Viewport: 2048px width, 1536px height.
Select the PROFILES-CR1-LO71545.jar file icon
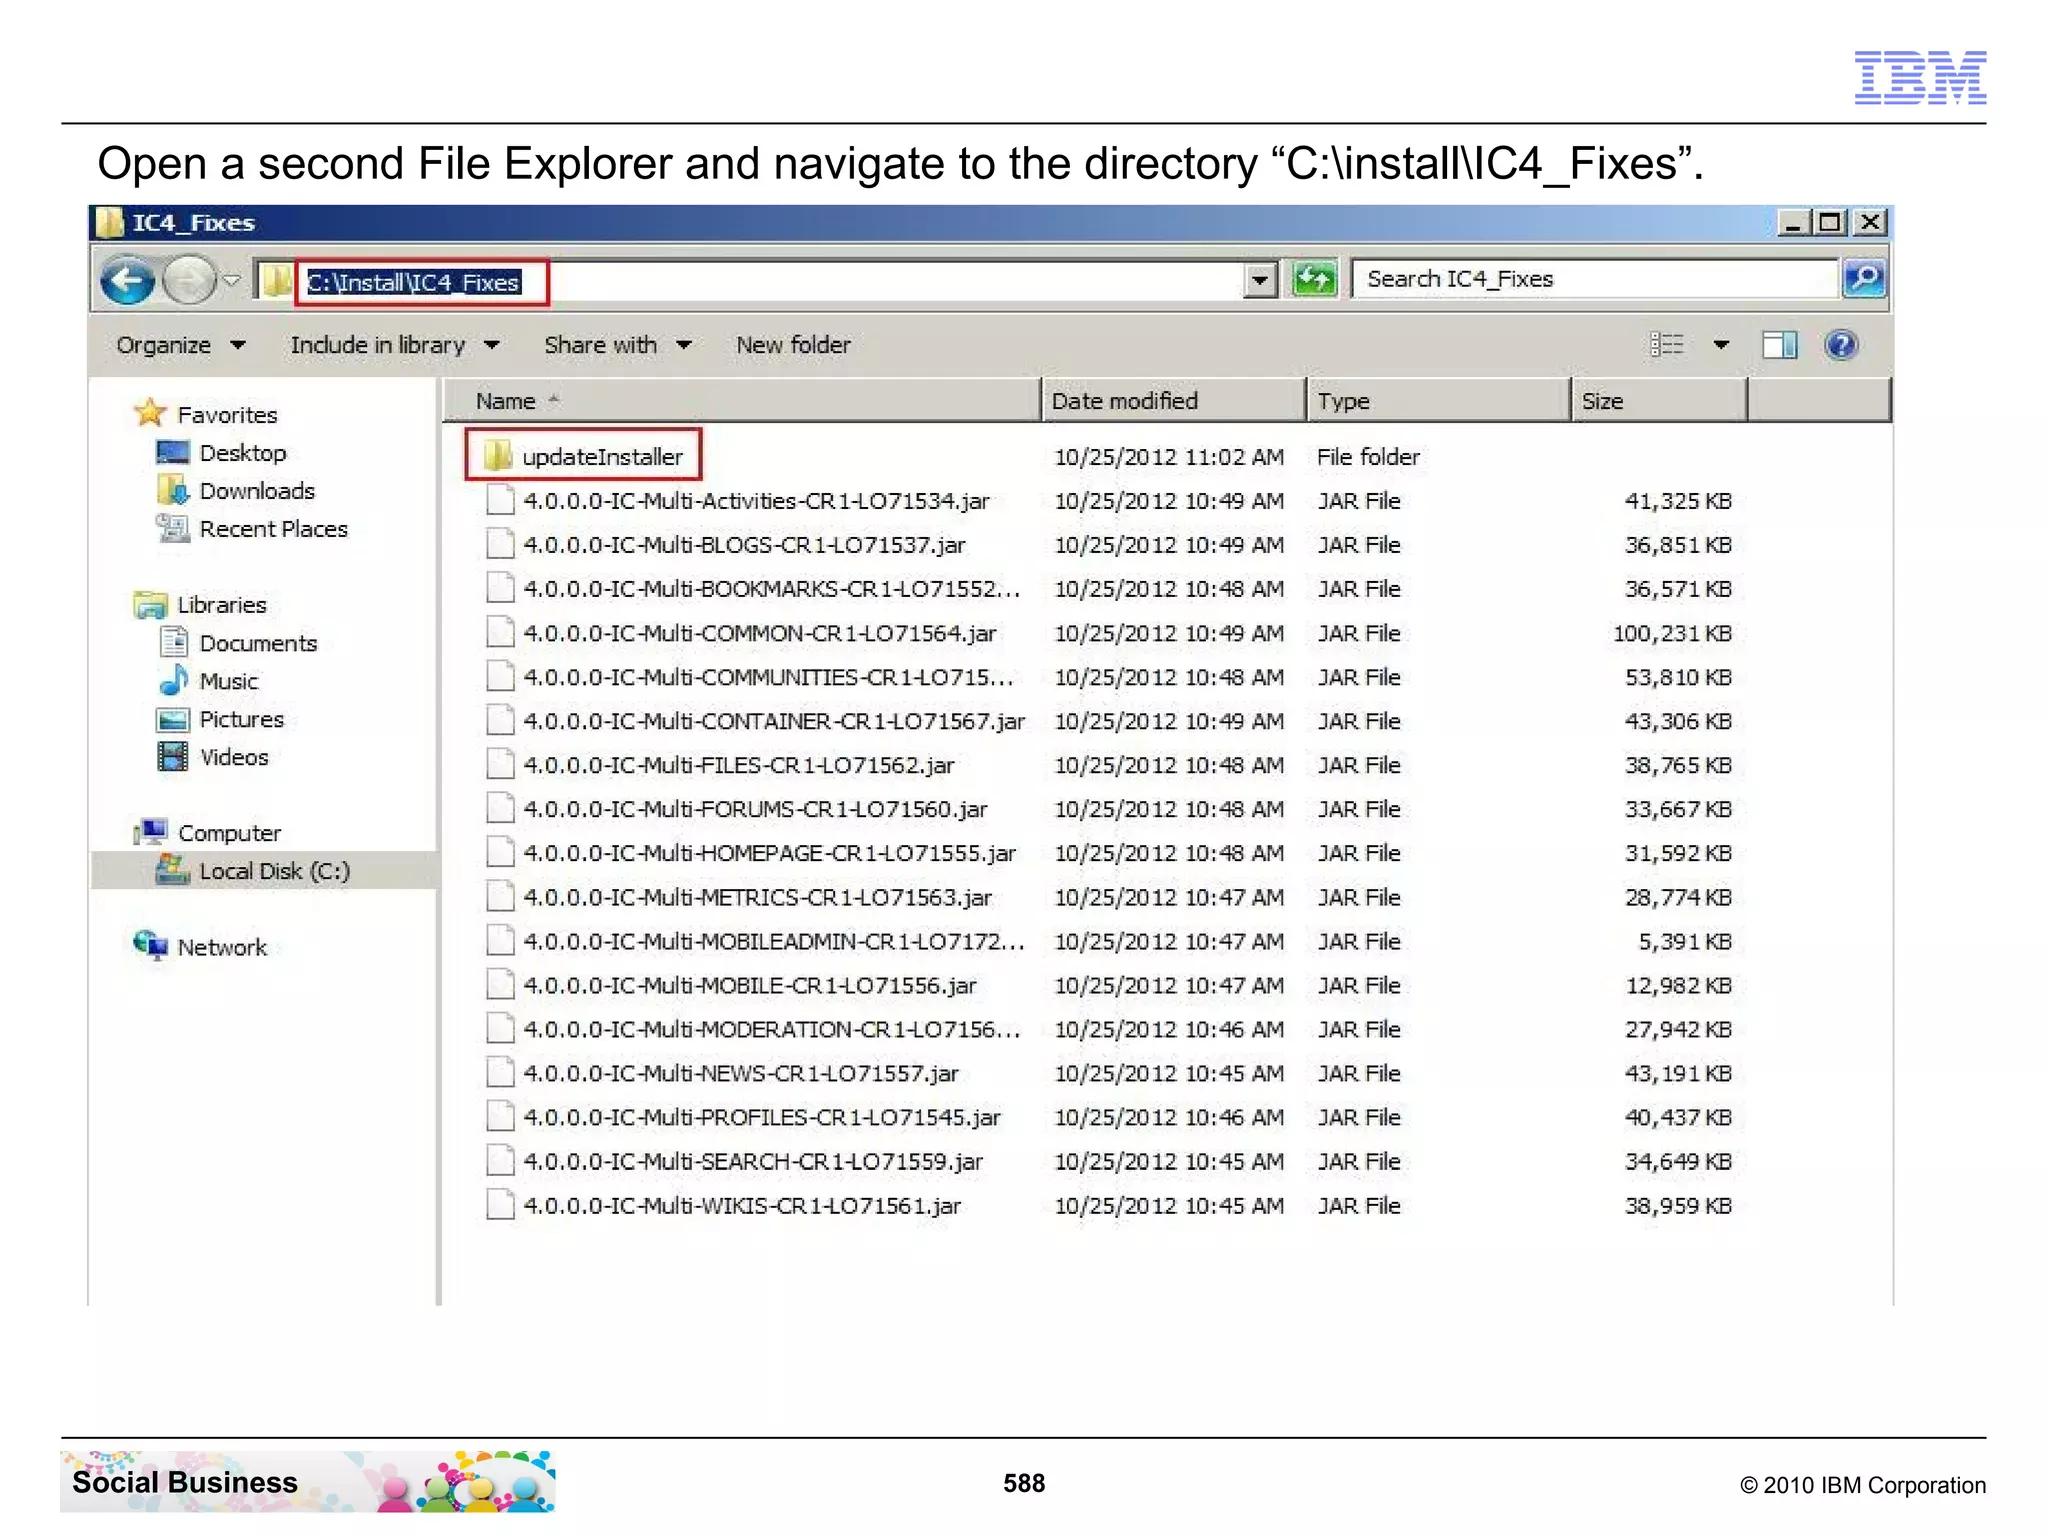tap(500, 1116)
